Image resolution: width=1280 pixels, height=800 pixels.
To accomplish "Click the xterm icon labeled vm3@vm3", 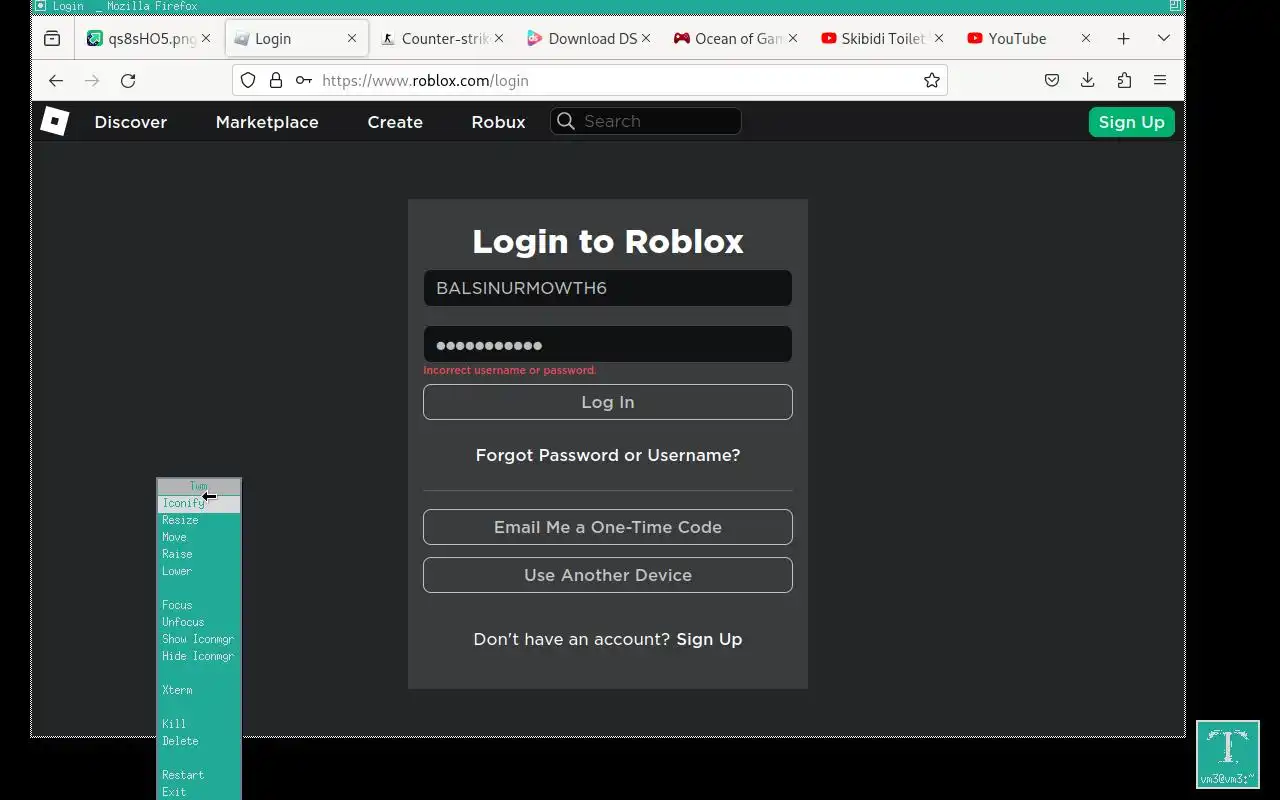I will click(x=1228, y=754).
